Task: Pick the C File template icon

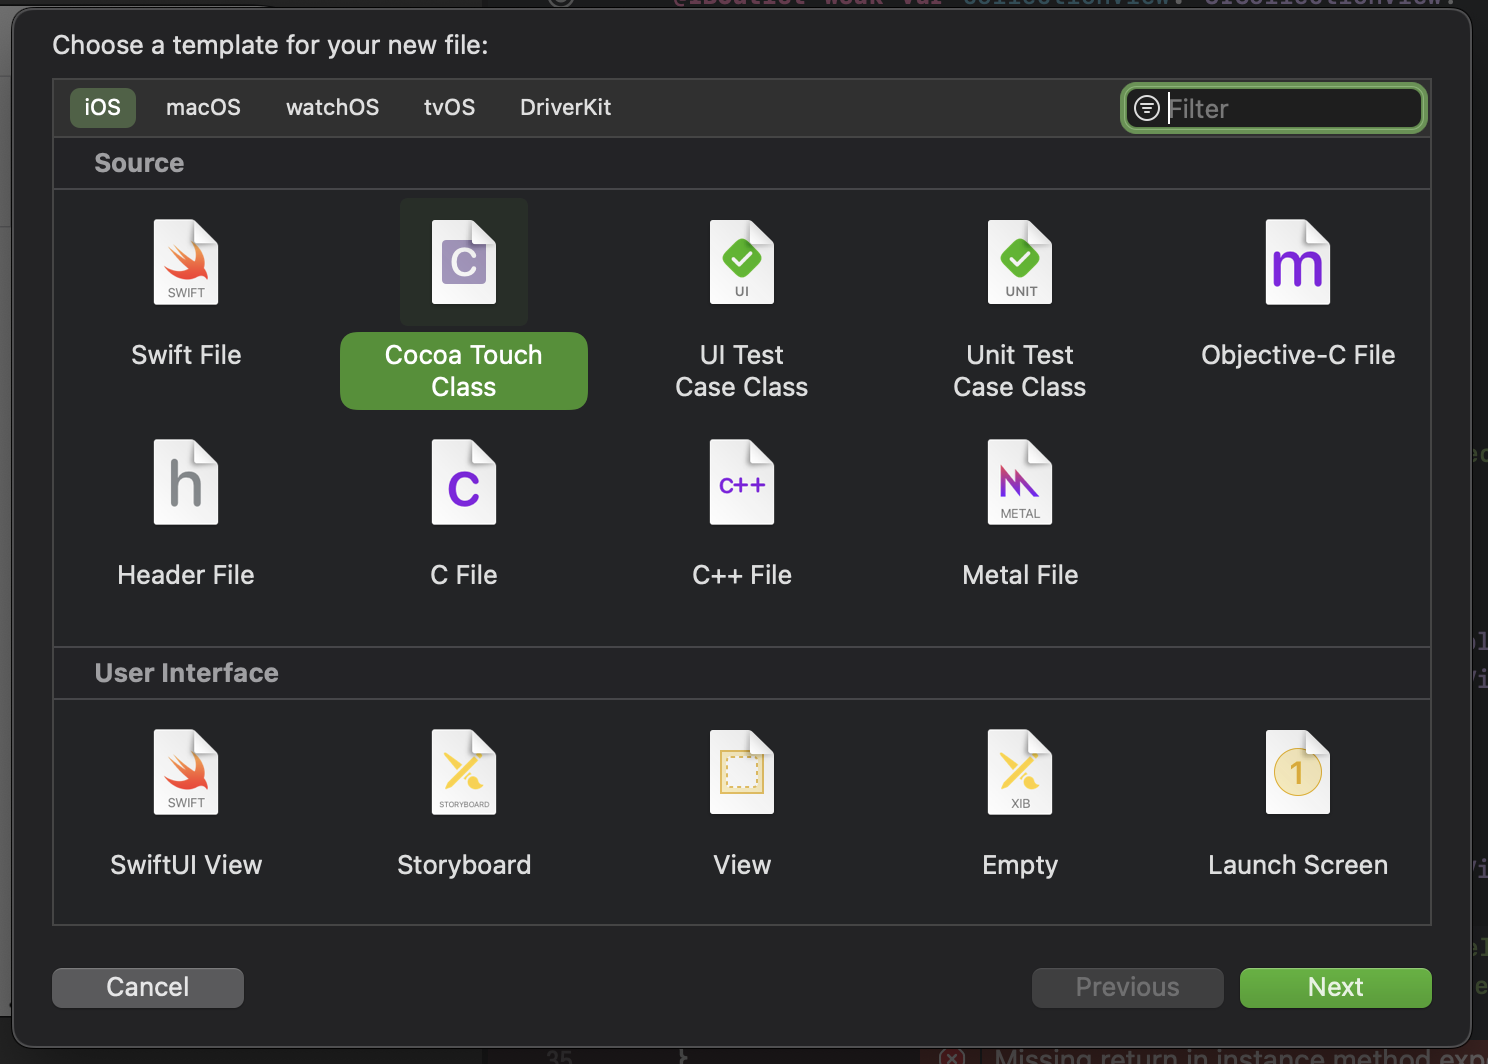Action: pyautogui.click(x=464, y=482)
